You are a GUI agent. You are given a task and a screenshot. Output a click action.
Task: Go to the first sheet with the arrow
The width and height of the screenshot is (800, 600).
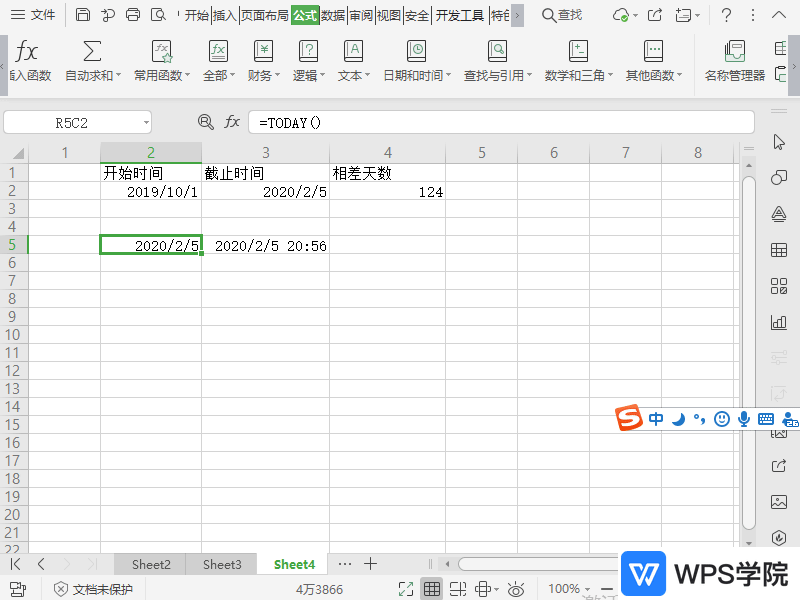(x=15, y=564)
